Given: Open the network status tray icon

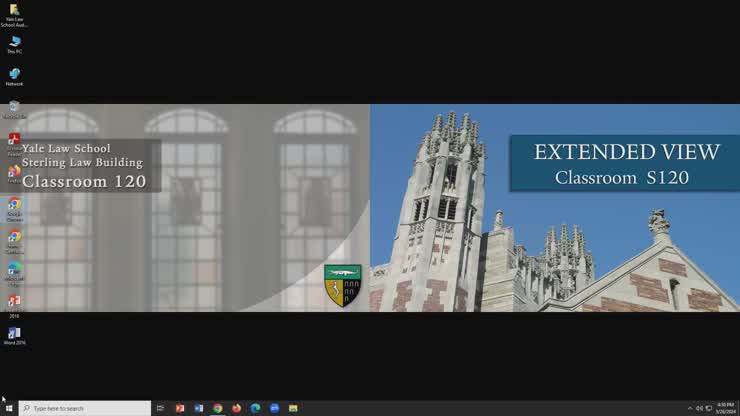Looking at the screenshot, I should (708, 408).
